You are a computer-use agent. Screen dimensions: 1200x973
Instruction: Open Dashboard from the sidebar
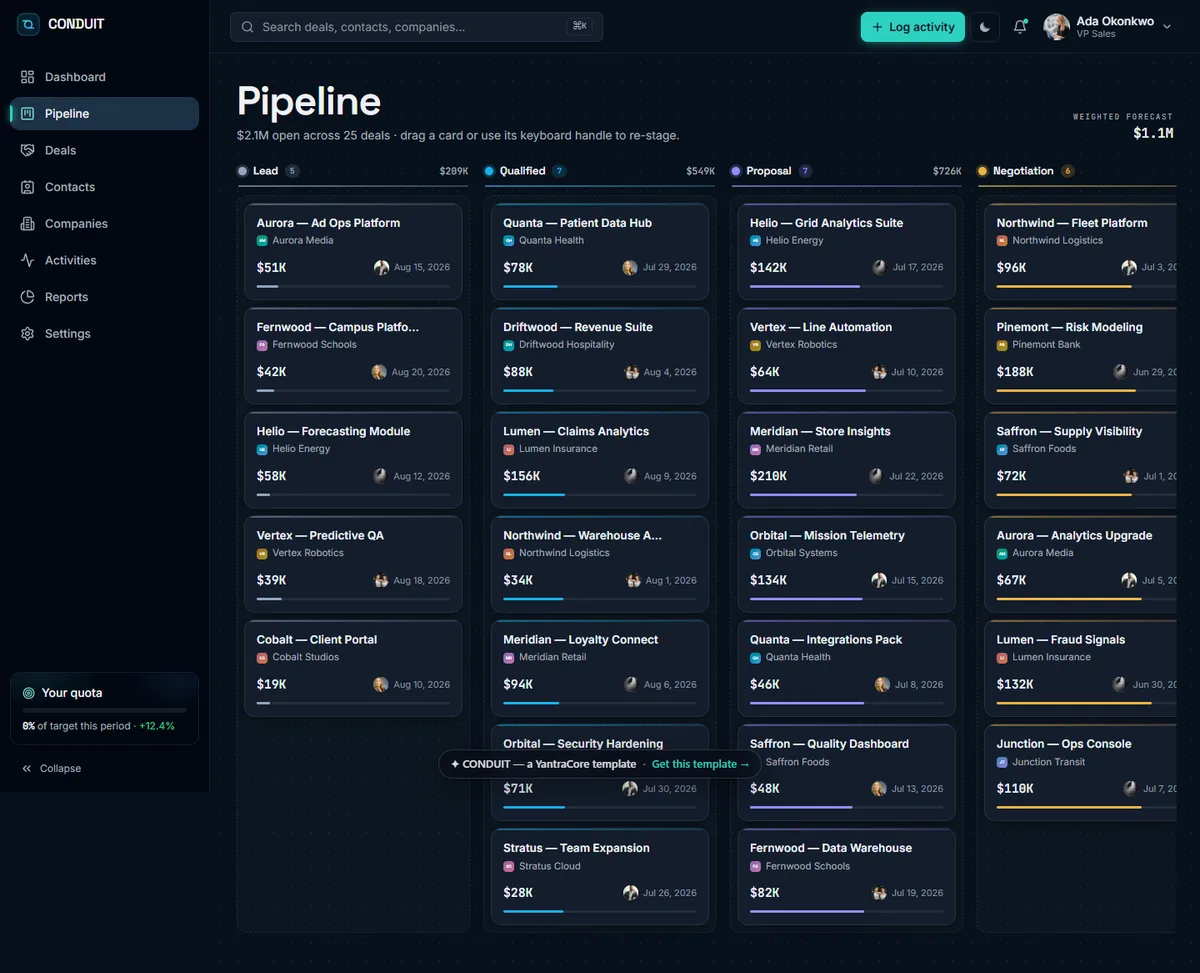[x=104, y=77]
